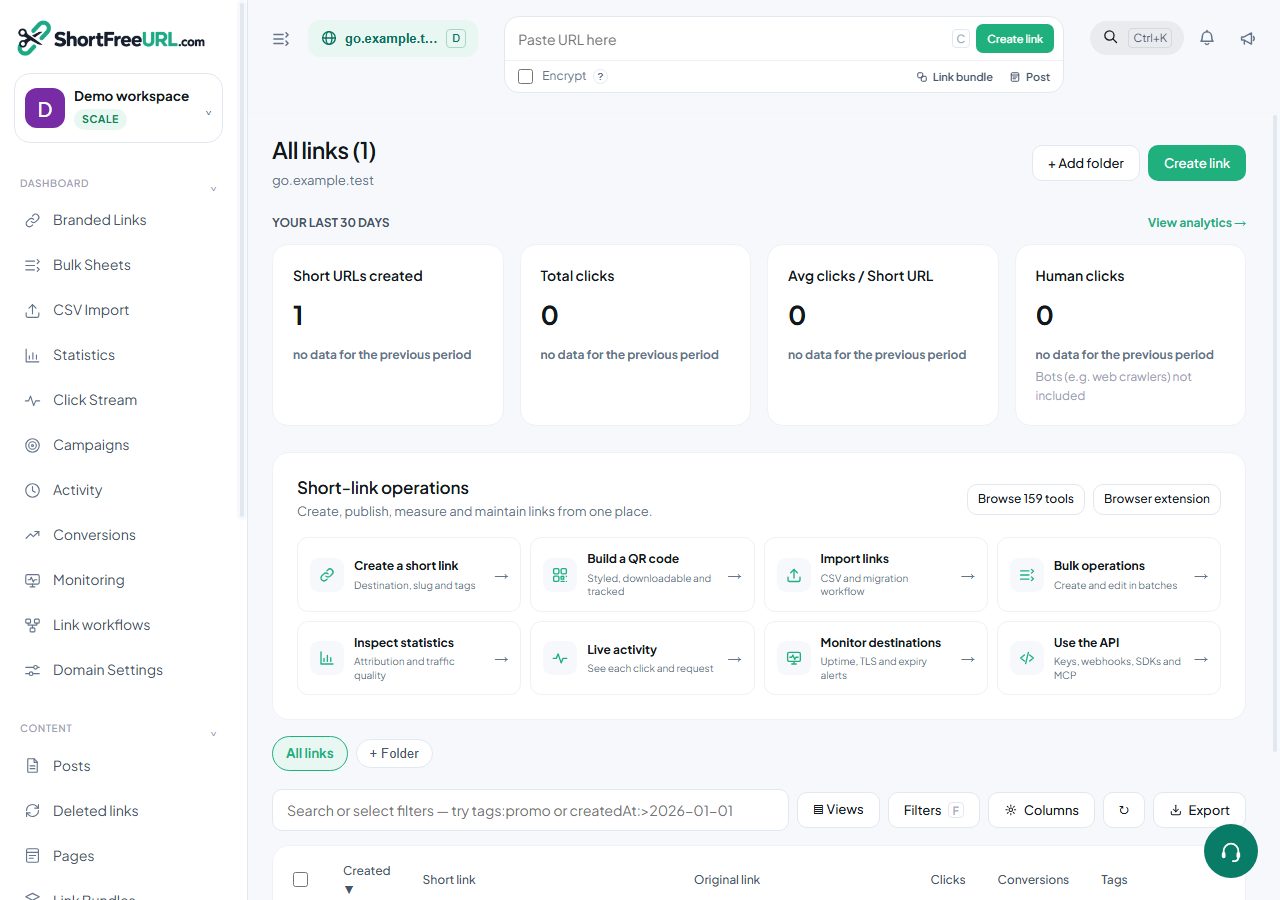
Task: Open the announcements megaphone icon
Action: click(x=1247, y=38)
